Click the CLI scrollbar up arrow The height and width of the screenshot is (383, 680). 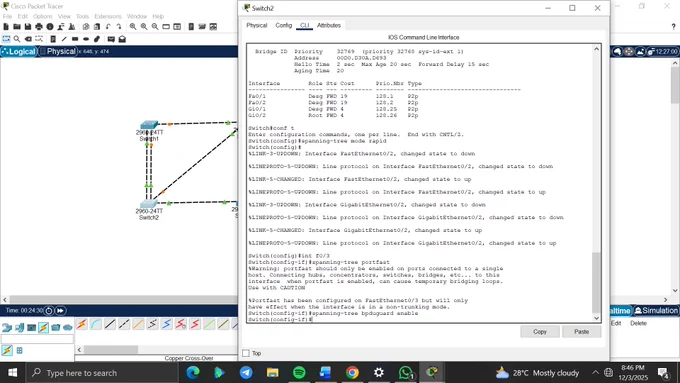point(596,49)
